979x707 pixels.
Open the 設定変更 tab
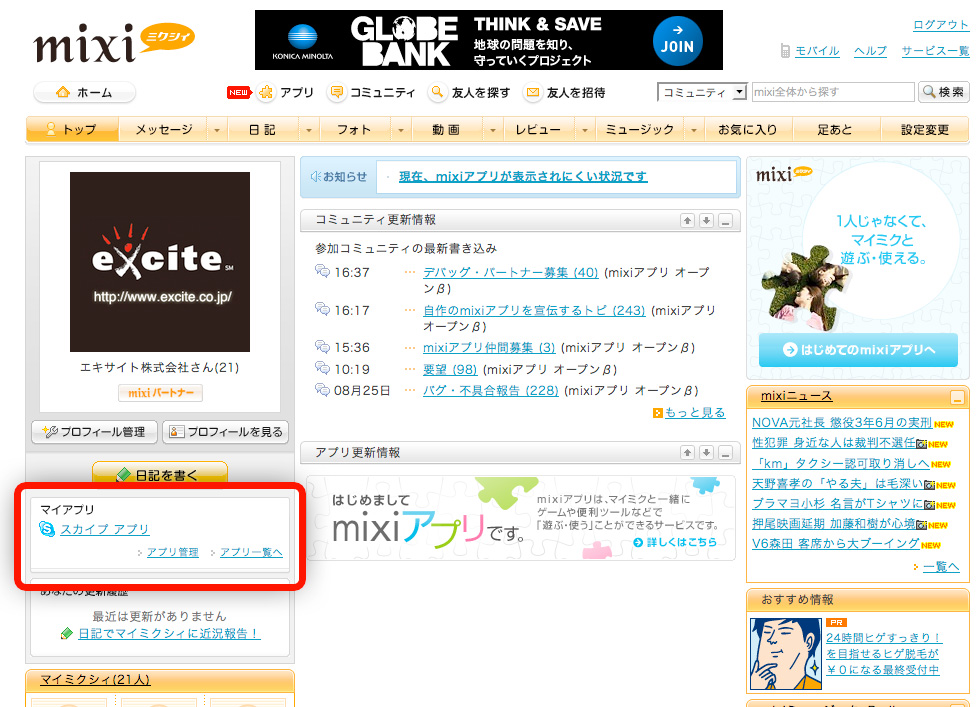pos(925,129)
